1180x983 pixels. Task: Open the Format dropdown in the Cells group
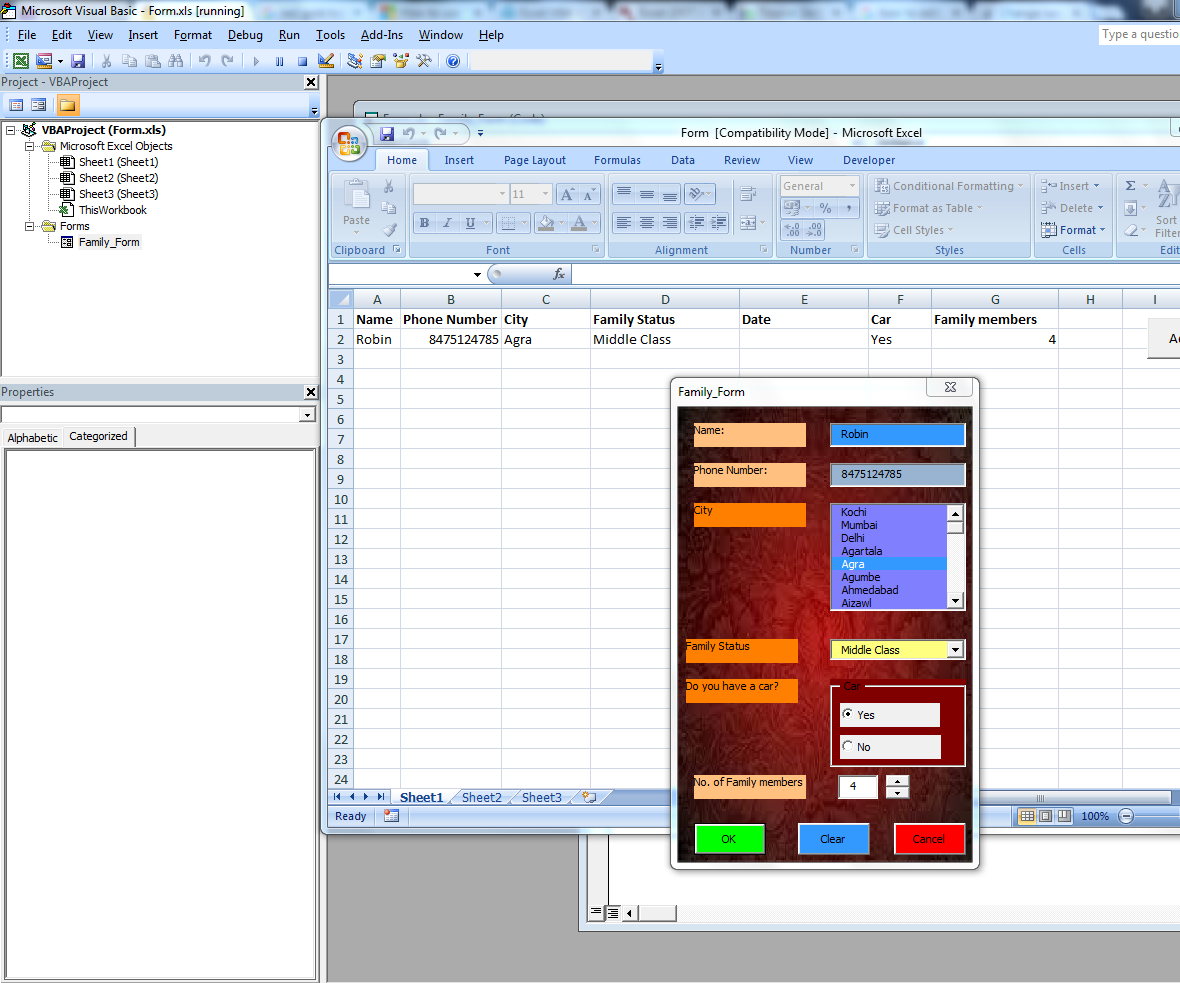tap(1073, 229)
